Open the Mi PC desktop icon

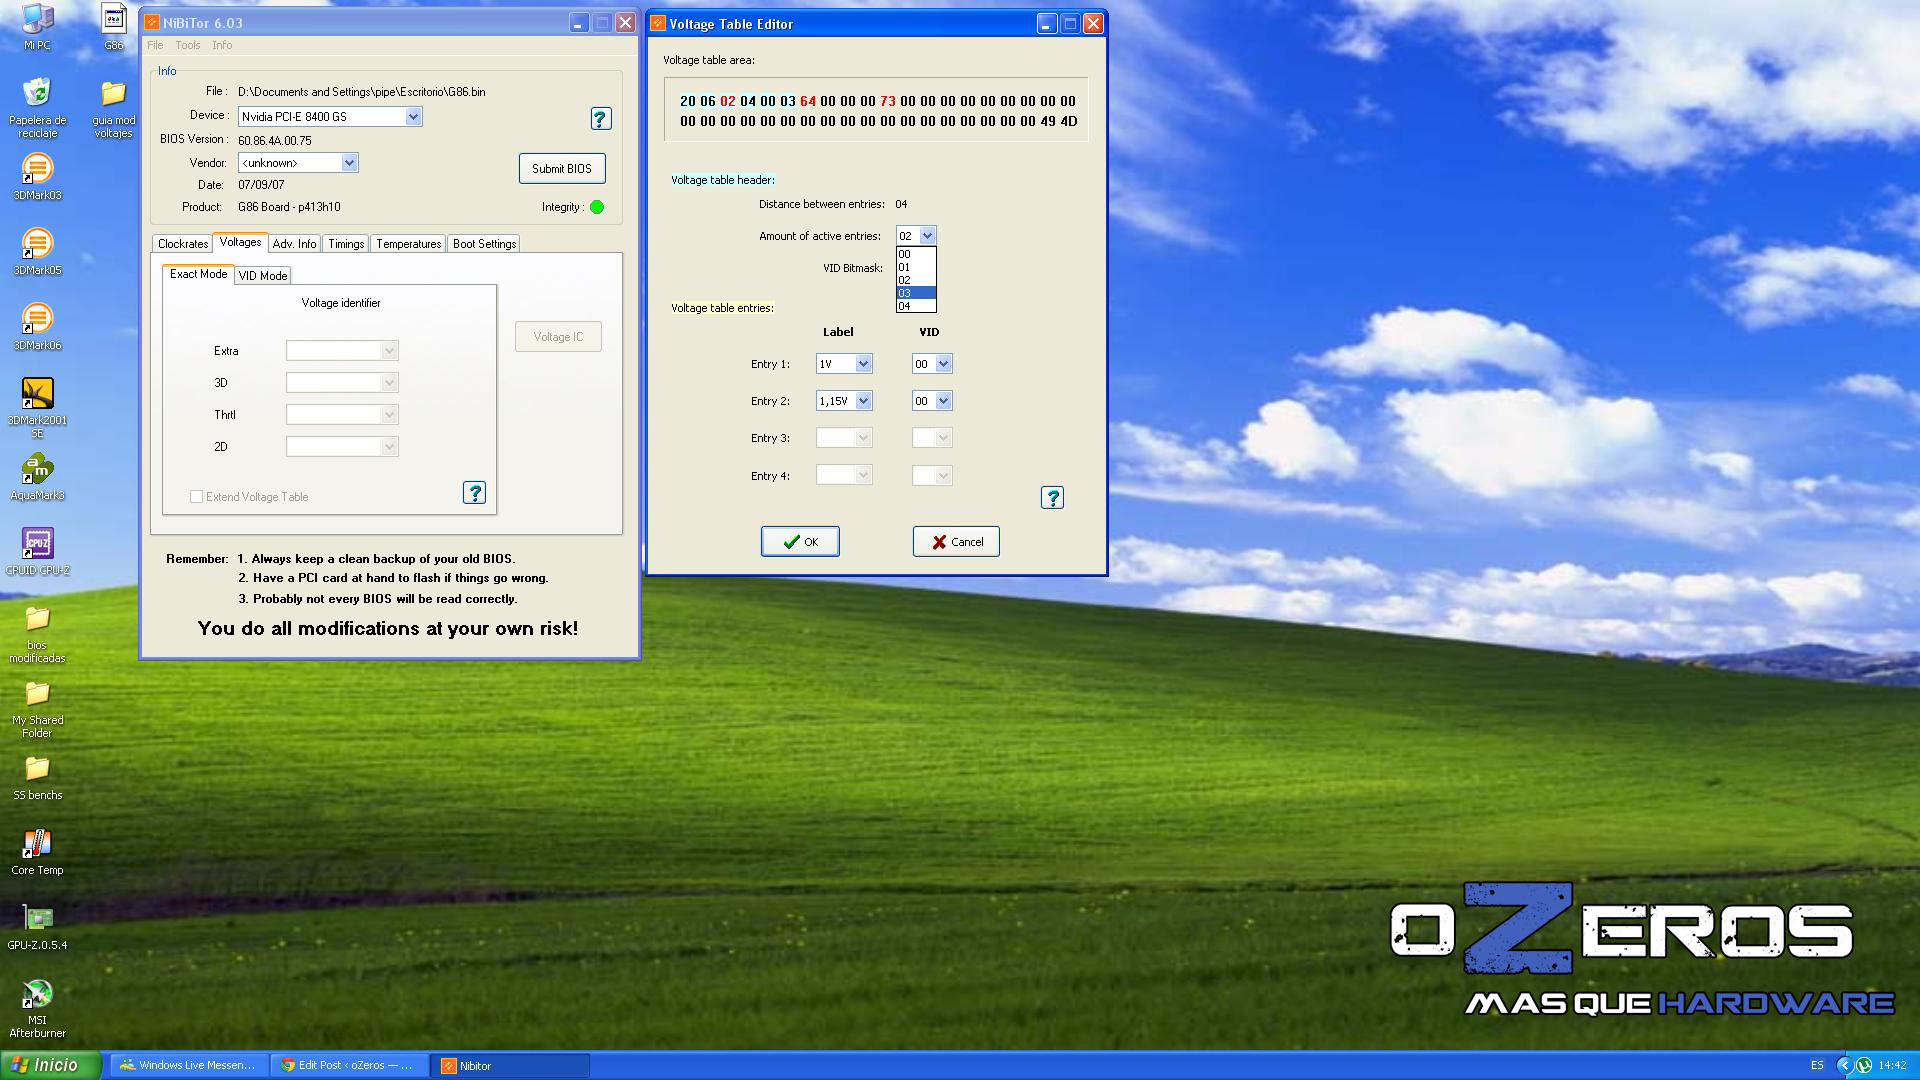37,26
